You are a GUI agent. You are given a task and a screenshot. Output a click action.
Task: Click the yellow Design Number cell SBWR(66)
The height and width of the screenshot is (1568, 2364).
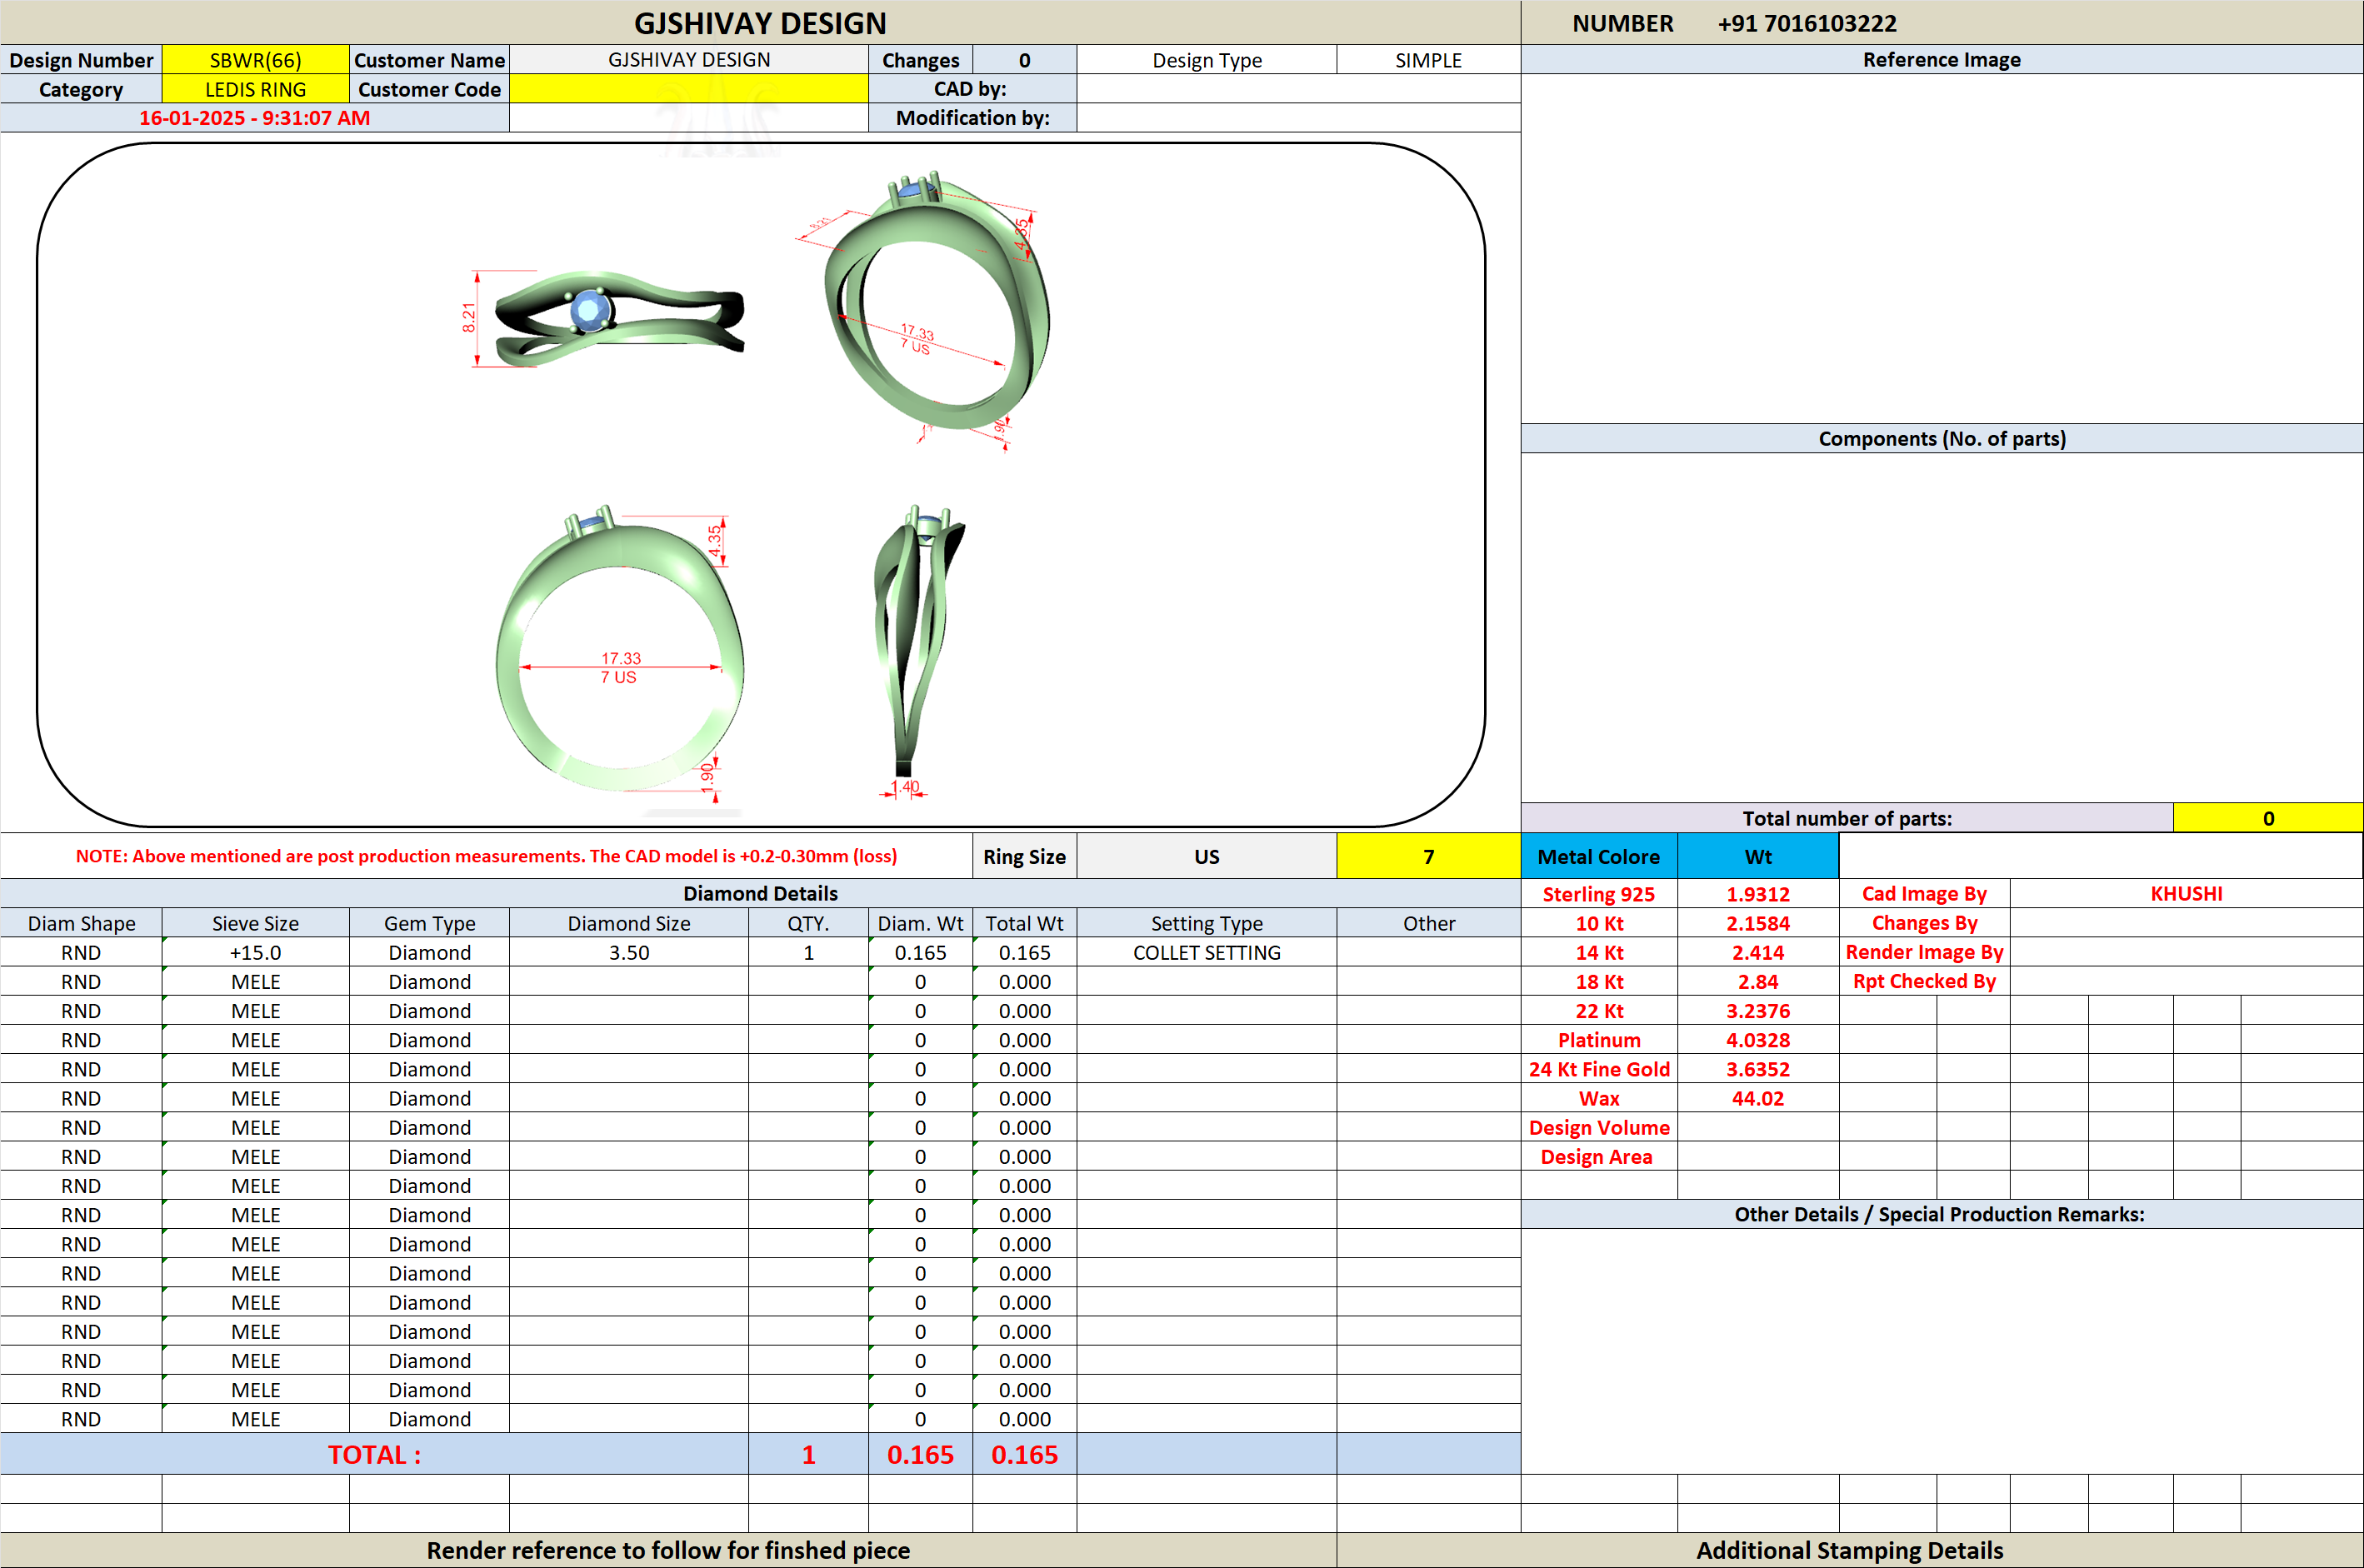[x=255, y=60]
